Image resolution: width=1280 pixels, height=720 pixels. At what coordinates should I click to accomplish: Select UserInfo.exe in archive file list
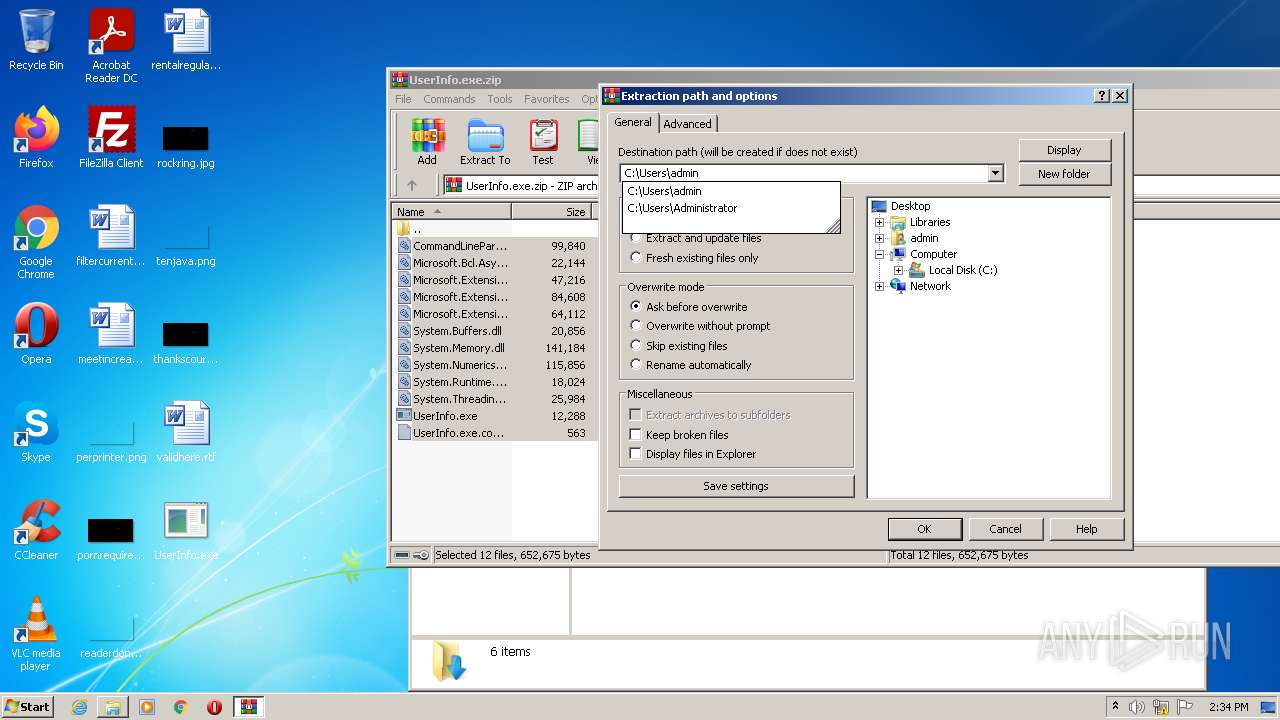pyautogui.click(x=445, y=416)
